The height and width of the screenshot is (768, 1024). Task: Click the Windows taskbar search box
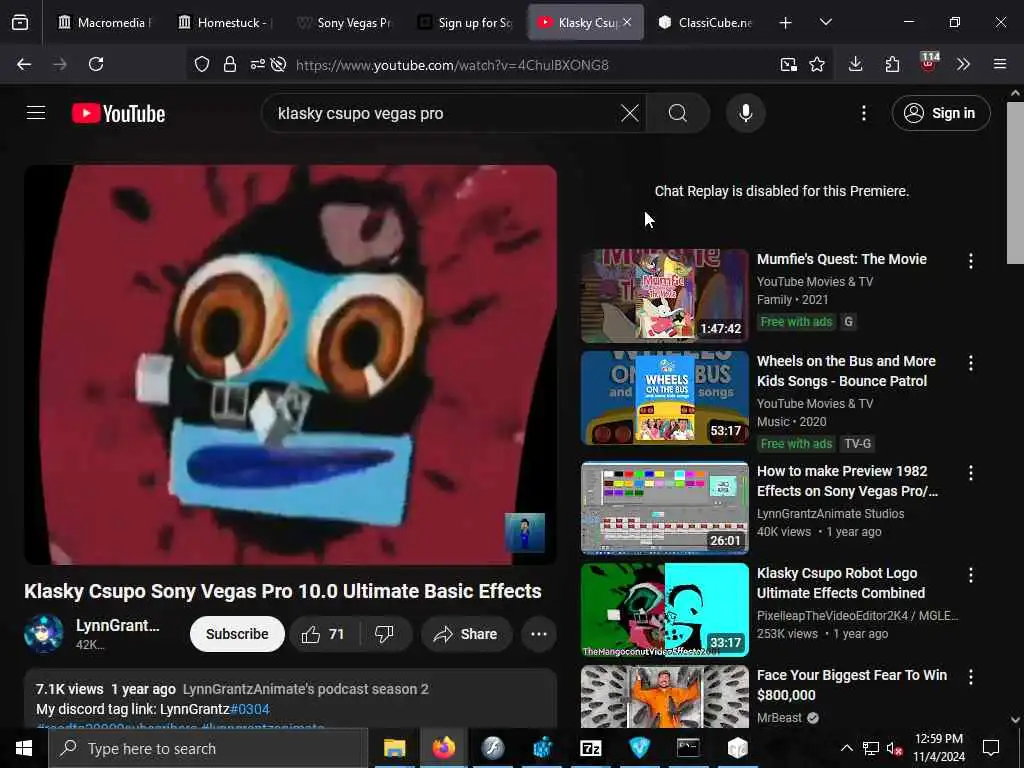tap(208, 748)
